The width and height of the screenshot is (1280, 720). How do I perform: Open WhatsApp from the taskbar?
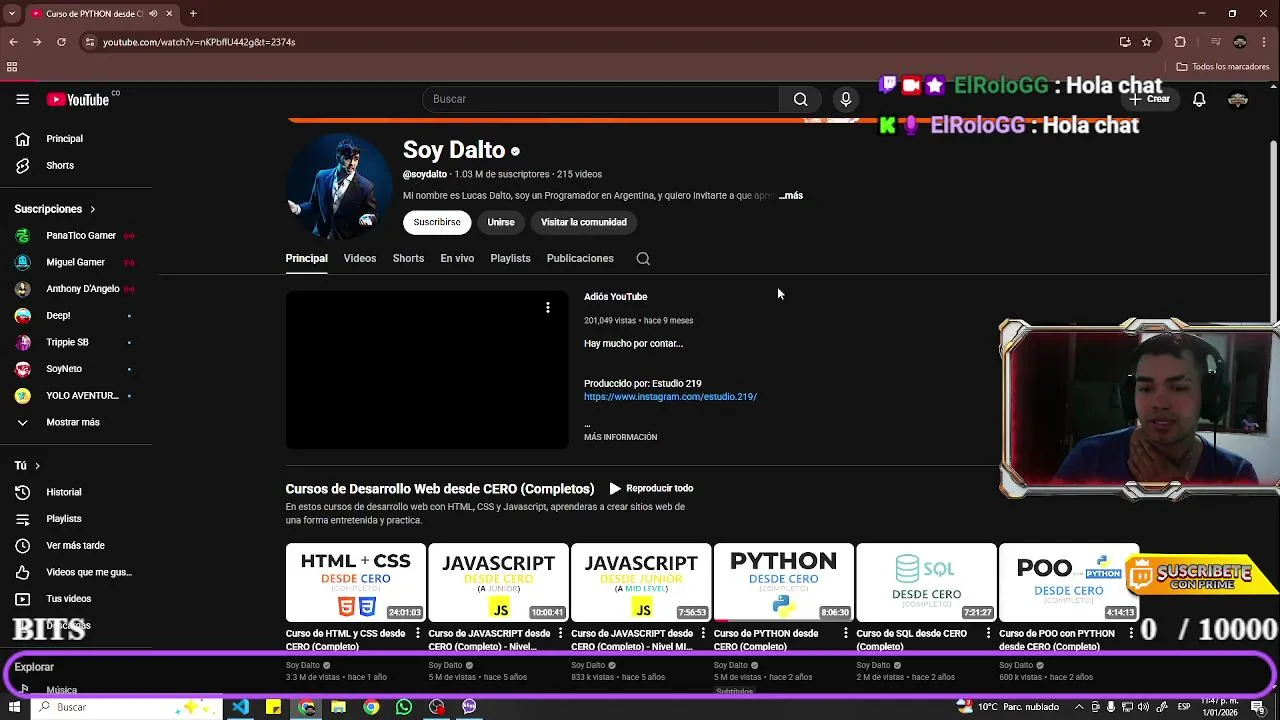click(404, 707)
